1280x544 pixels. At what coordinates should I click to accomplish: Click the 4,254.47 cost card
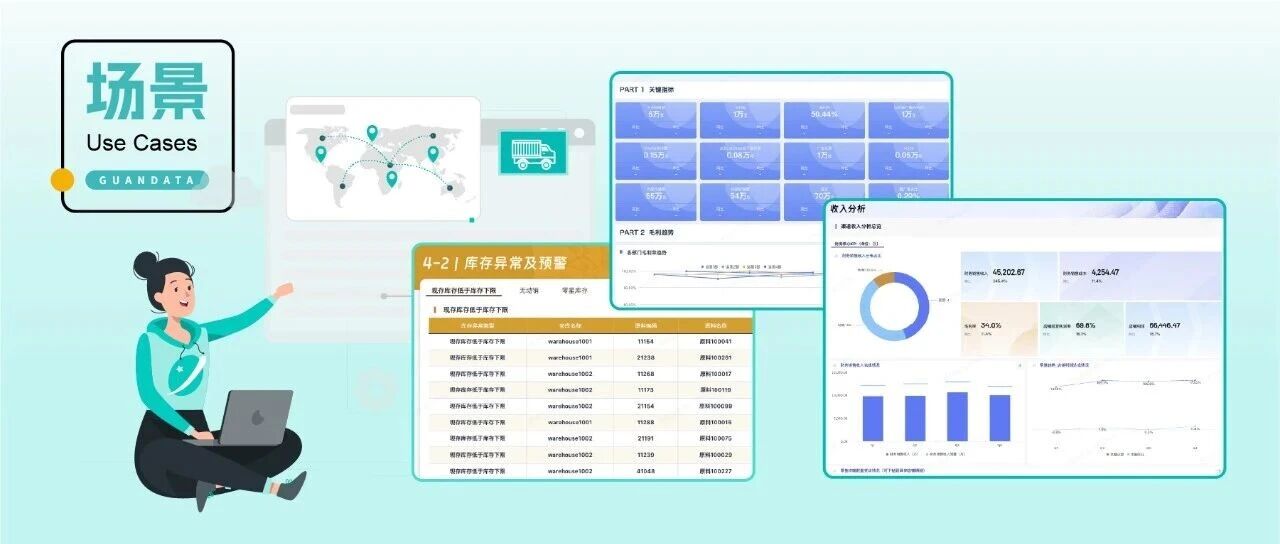pyautogui.click(x=1139, y=276)
